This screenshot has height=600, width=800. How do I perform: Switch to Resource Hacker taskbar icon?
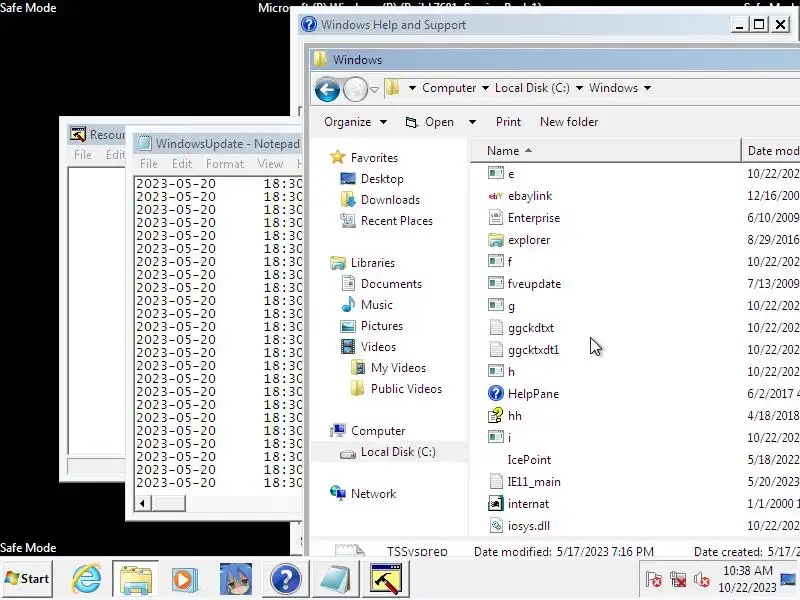pyautogui.click(x=386, y=579)
